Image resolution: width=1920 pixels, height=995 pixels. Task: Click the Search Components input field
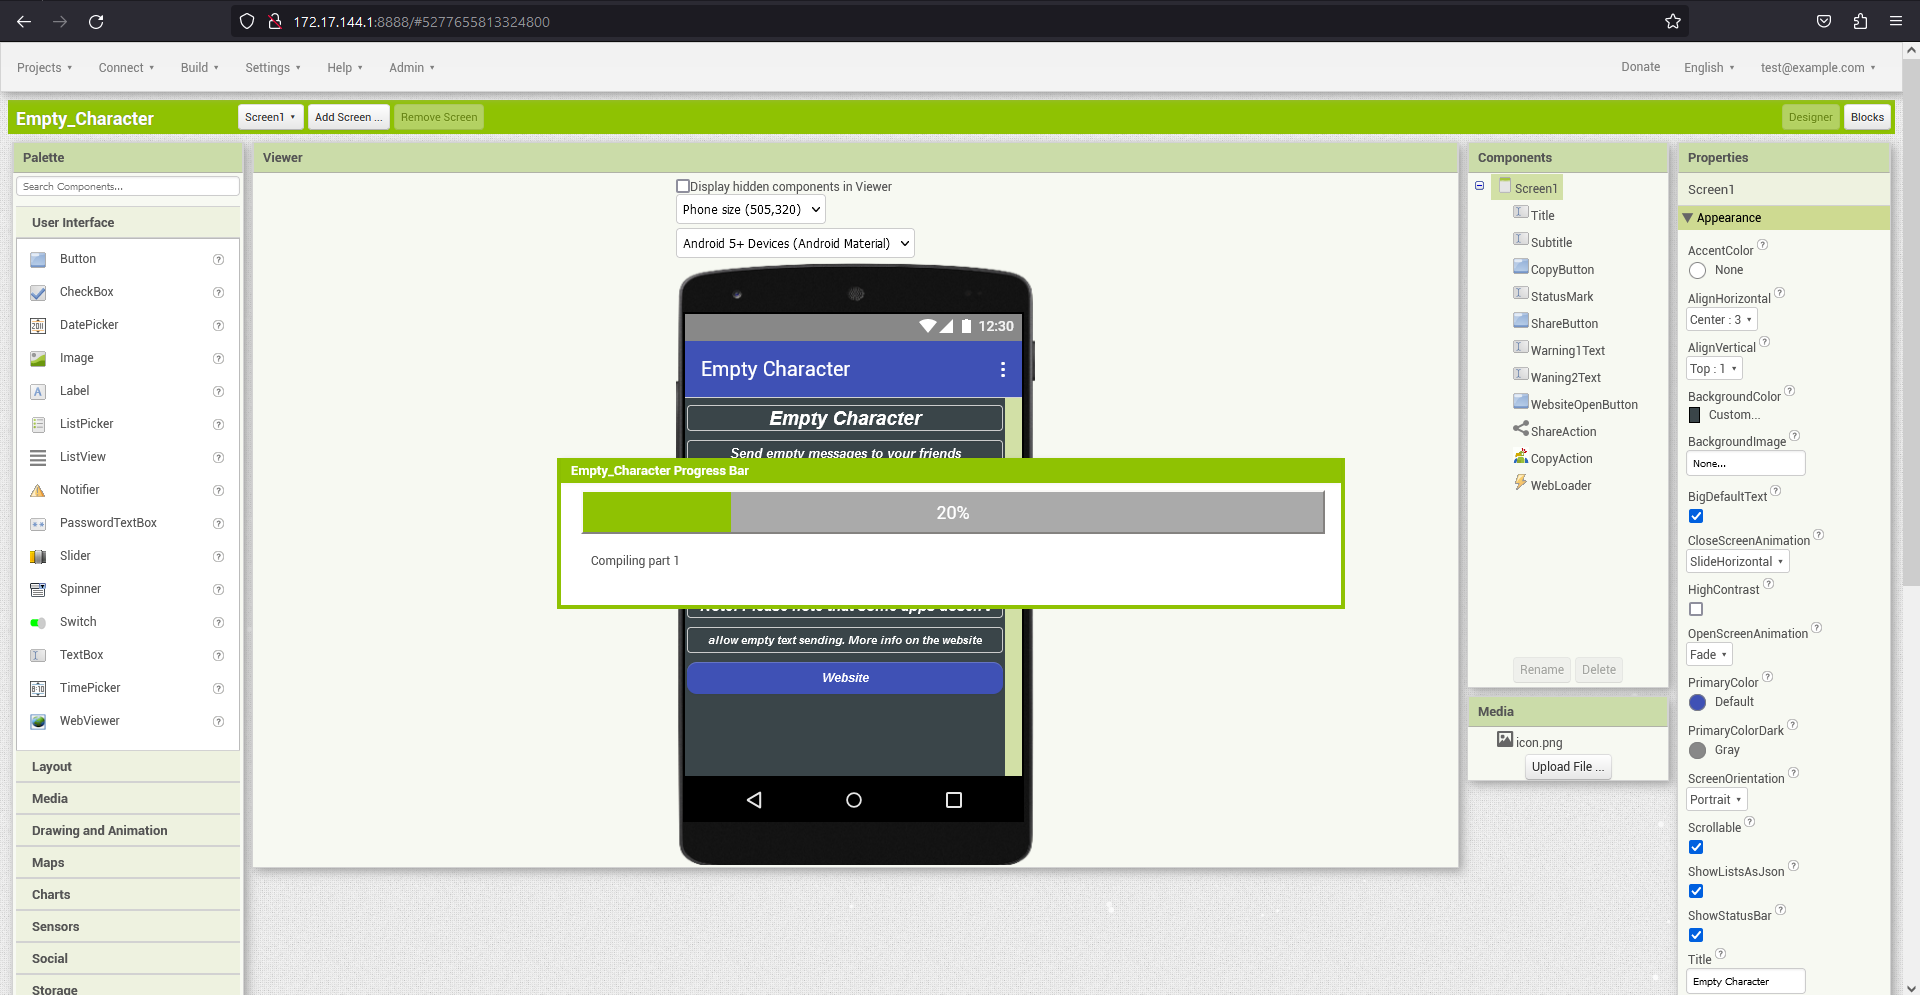[128, 187]
